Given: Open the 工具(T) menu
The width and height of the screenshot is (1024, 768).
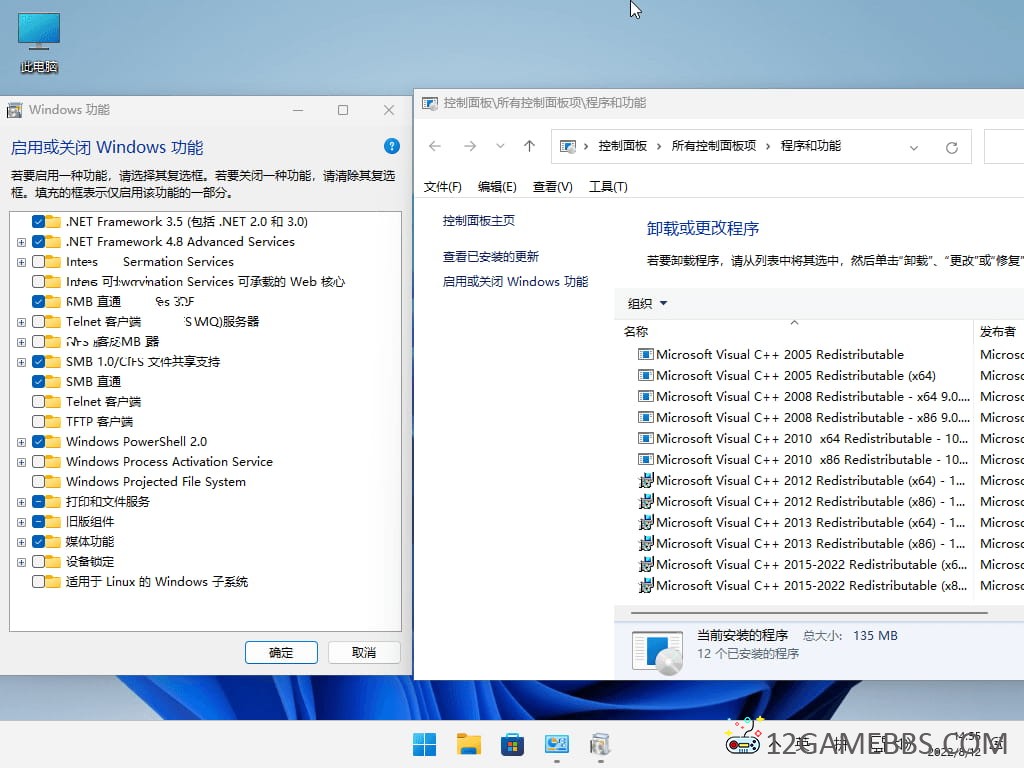Looking at the screenshot, I should [608, 187].
